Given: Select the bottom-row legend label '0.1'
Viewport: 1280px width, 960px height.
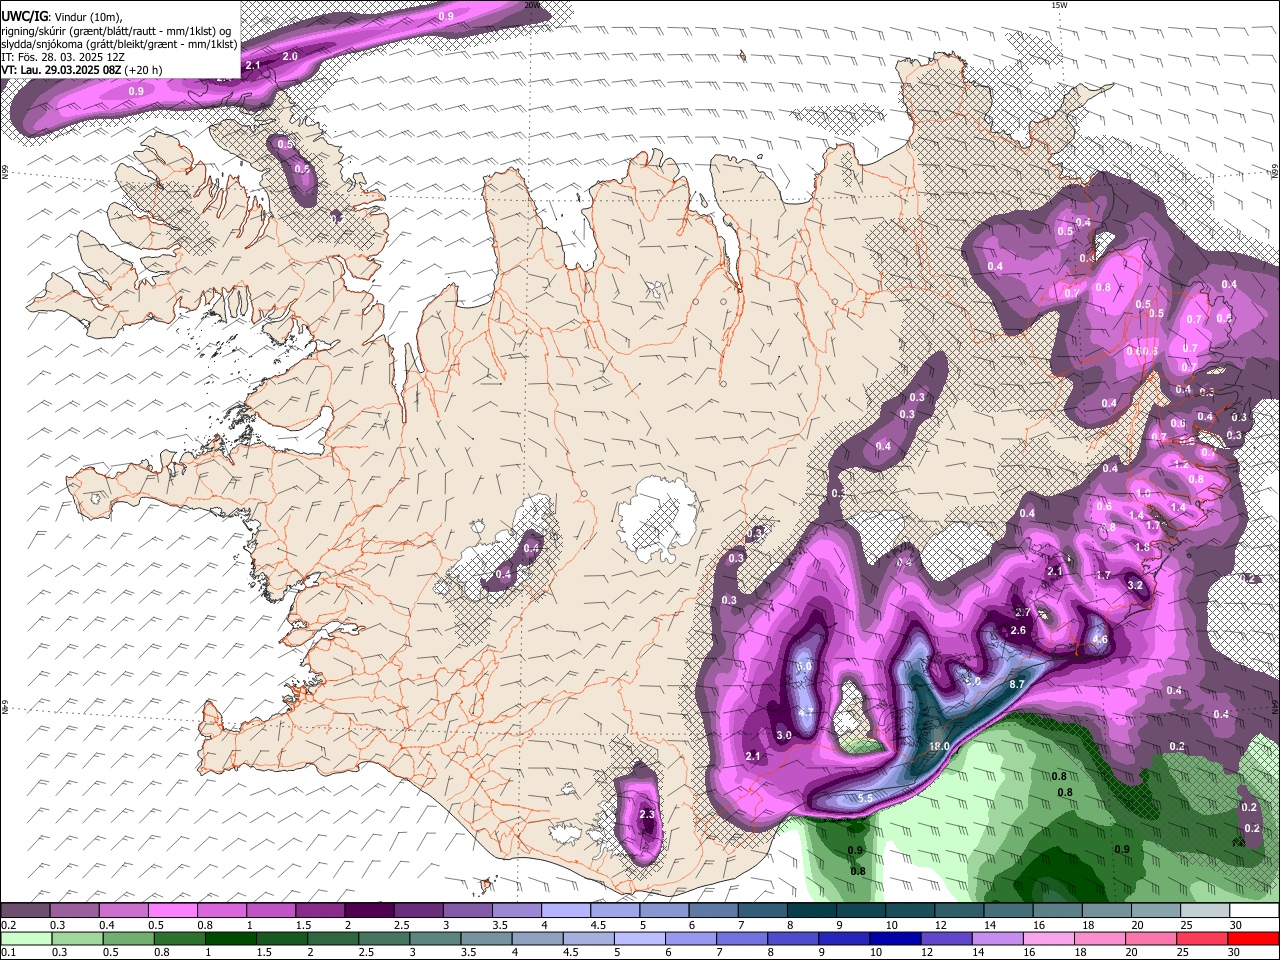Looking at the screenshot, I should click(x=9, y=953).
